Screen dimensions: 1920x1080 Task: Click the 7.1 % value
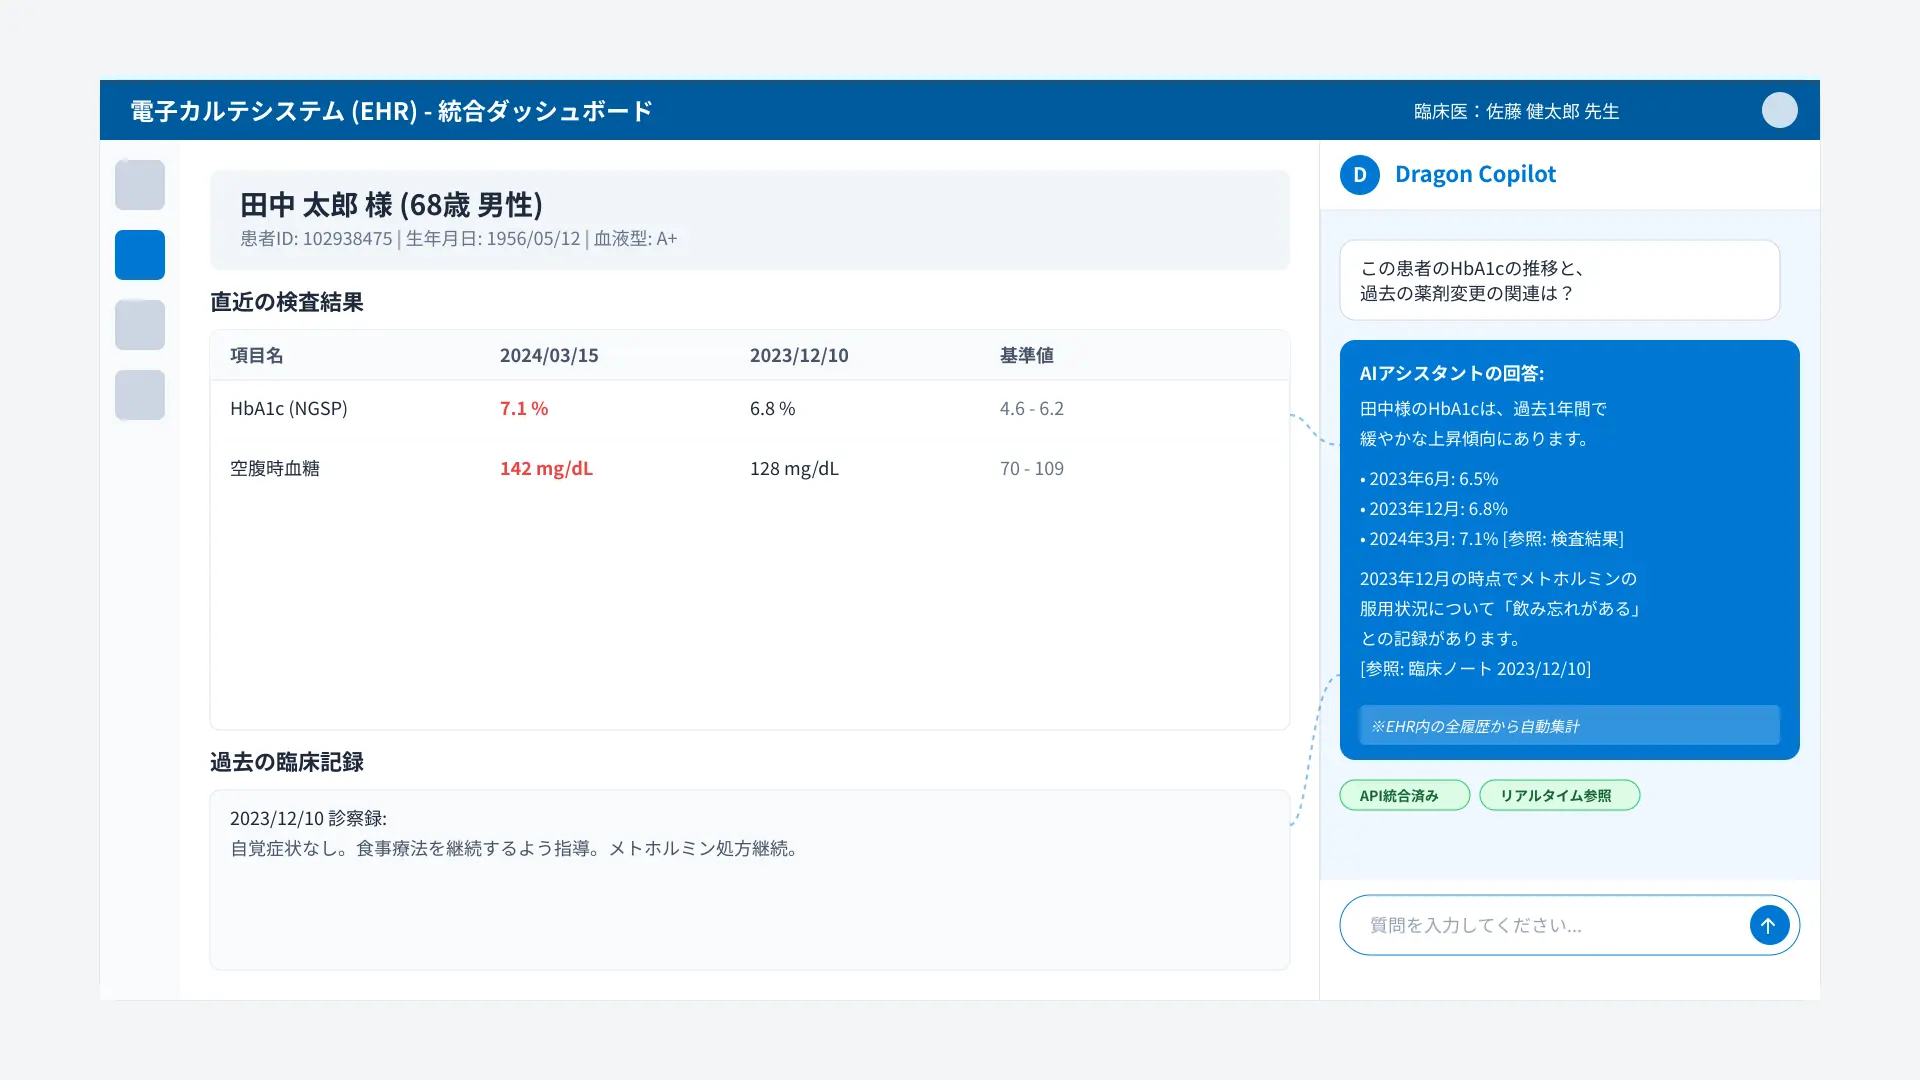[x=524, y=408]
